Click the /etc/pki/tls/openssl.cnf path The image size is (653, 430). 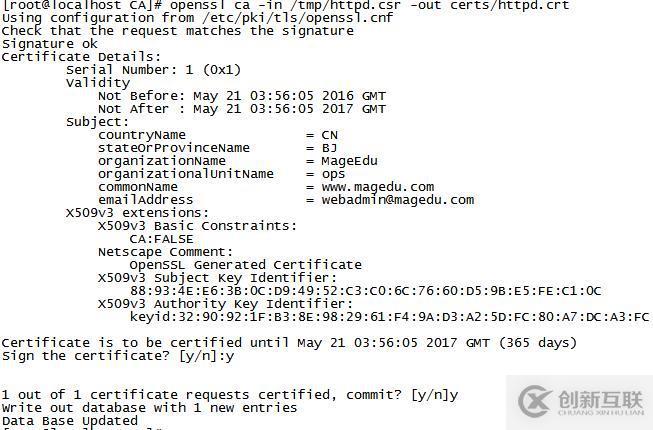click(298, 18)
